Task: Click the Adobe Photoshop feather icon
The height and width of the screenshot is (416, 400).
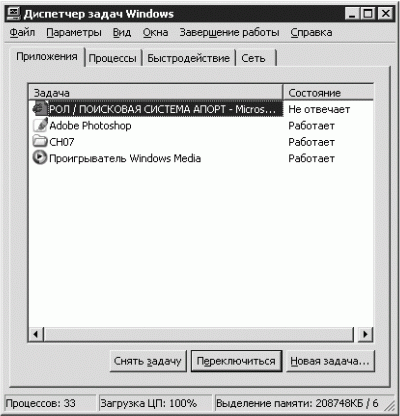Action: point(40,125)
